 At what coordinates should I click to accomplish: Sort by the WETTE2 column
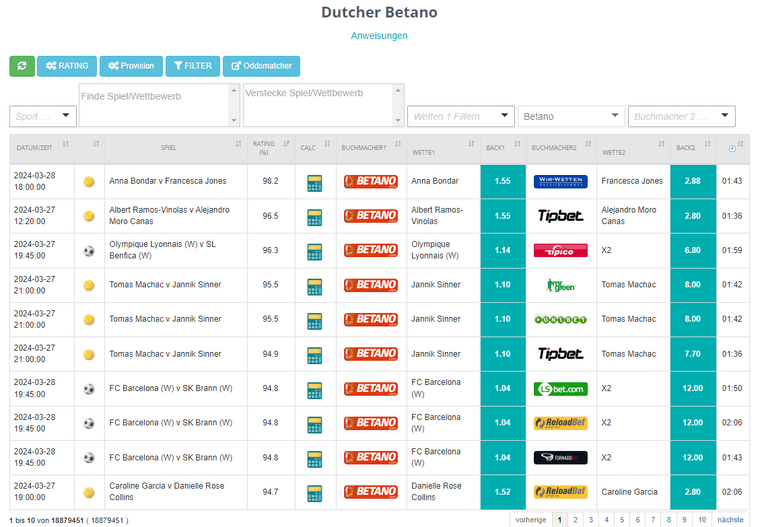[x=633, y=148]
